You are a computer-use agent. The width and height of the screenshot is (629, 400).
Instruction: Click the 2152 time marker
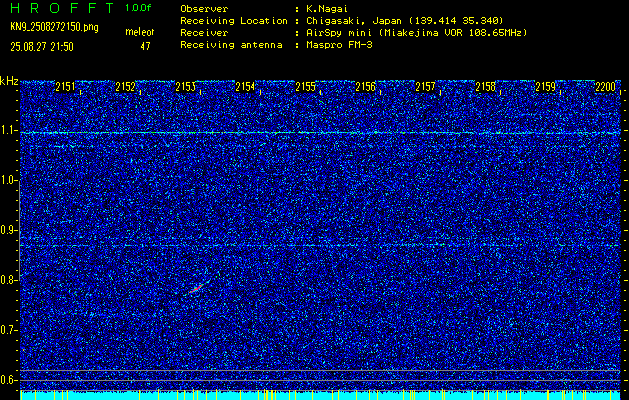coord(125,87)
